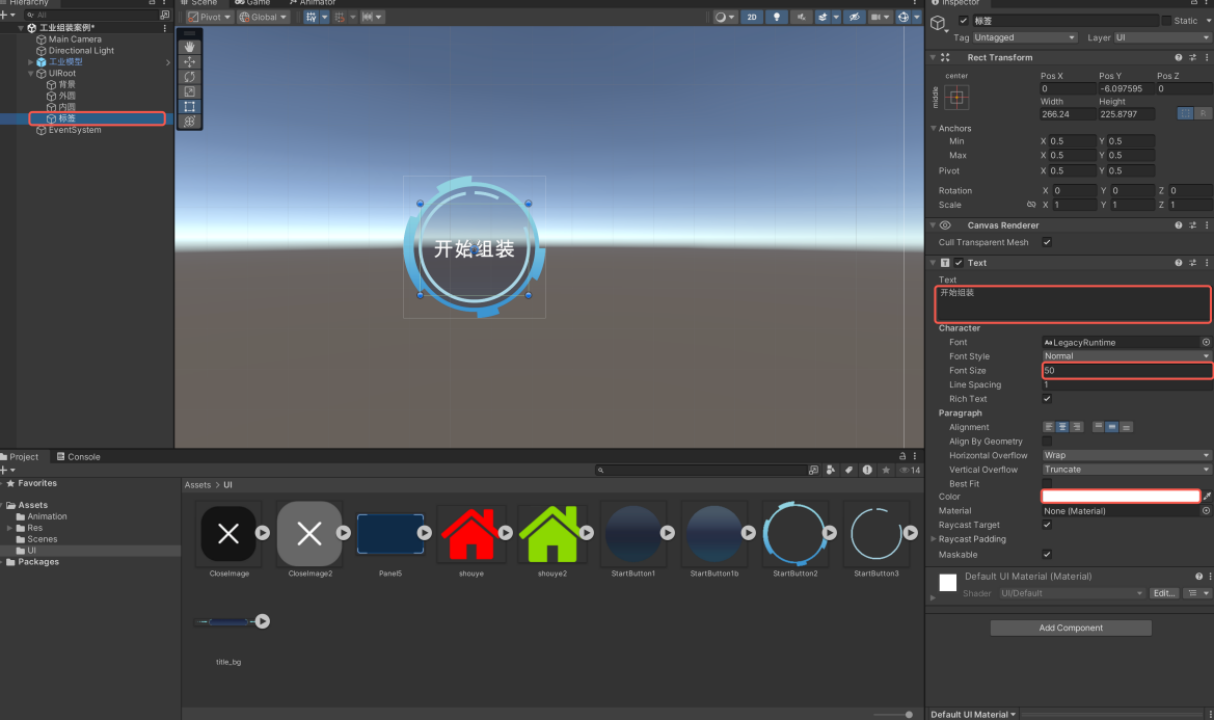Switch to the Animator tab
Image resolution: width=1214 pixels, height=720 pixels.
click(311, 3)
